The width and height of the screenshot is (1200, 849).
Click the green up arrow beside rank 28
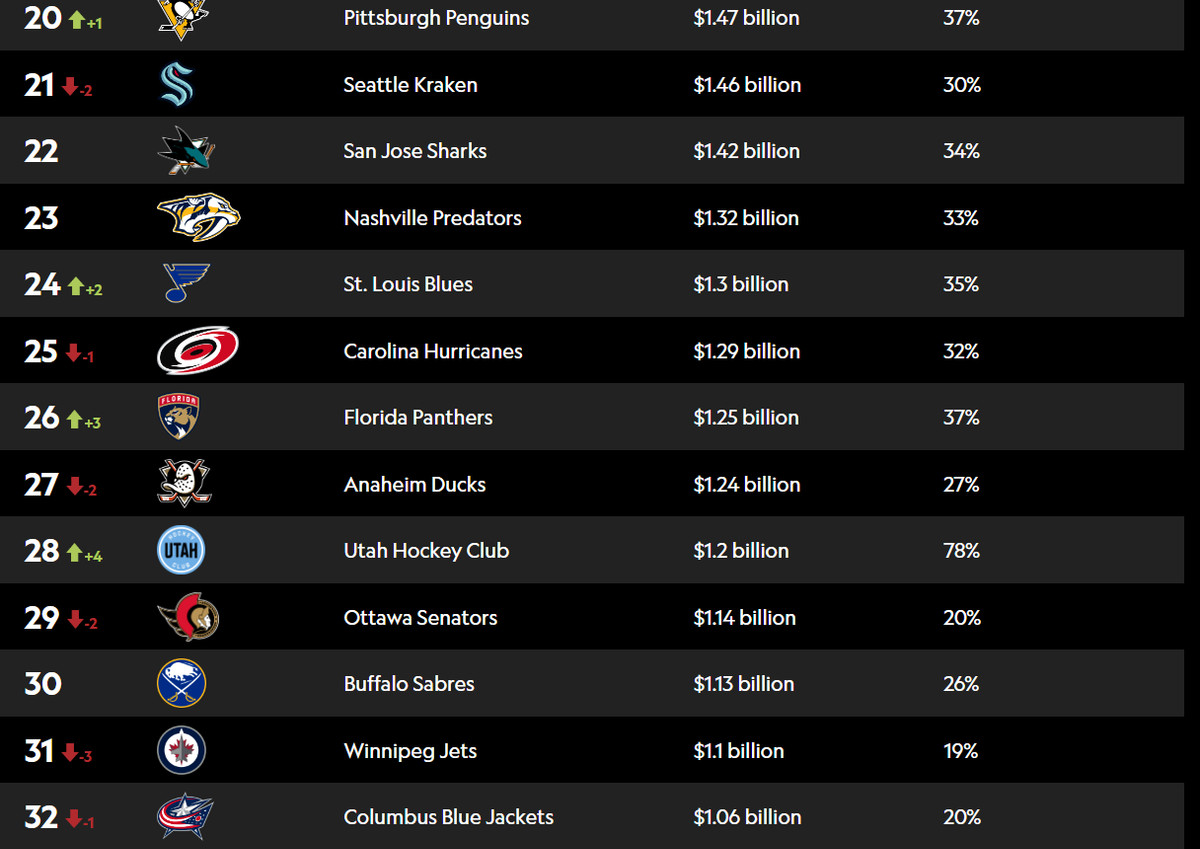[x=76, y=553]
